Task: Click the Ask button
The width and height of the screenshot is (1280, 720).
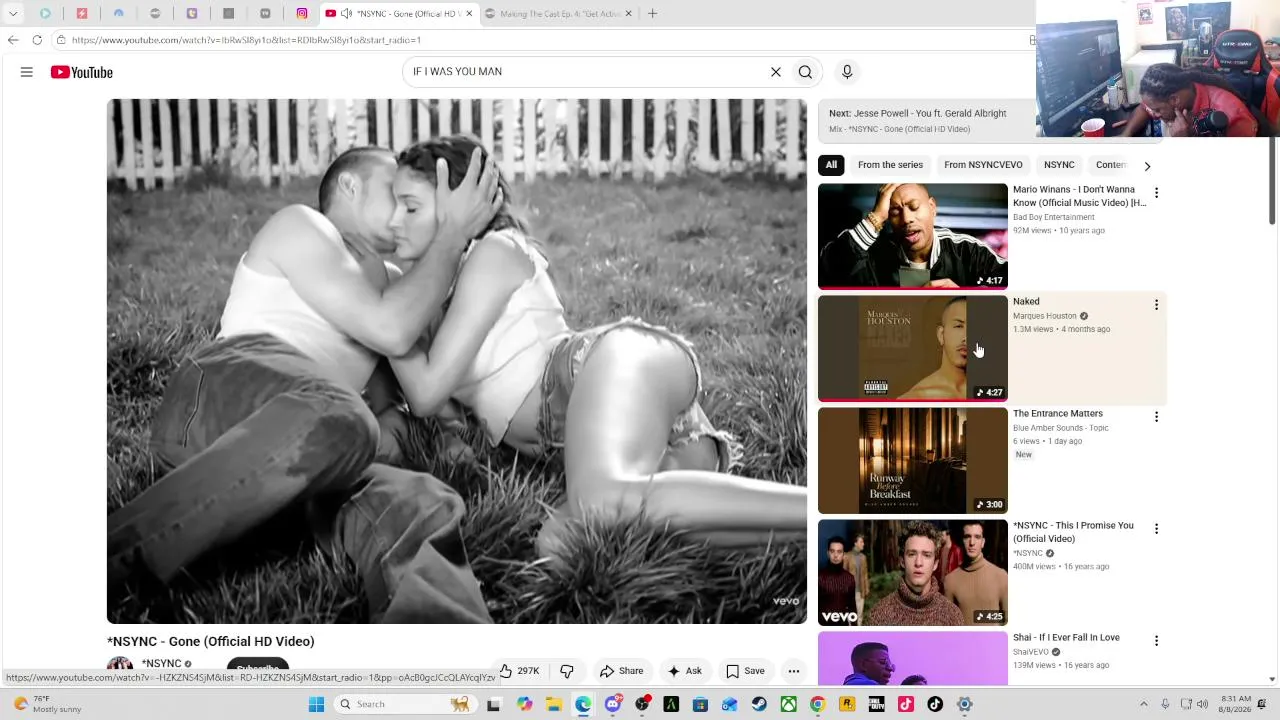Action: tap(685, 671)
